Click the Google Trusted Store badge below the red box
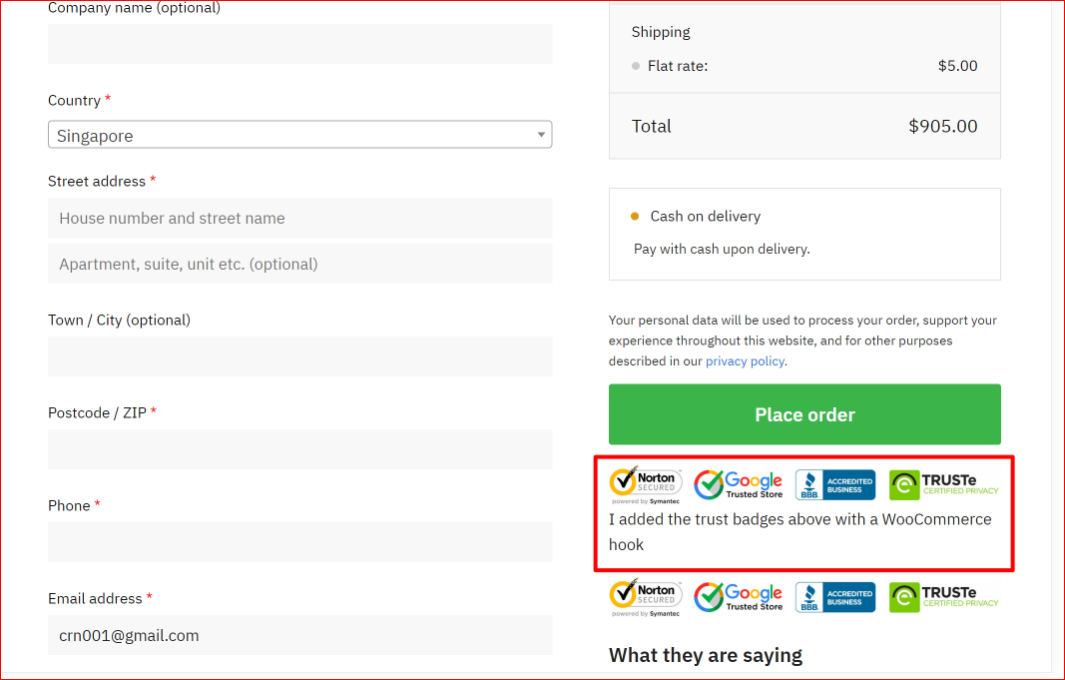The image size is (1065, 680). 738,598
